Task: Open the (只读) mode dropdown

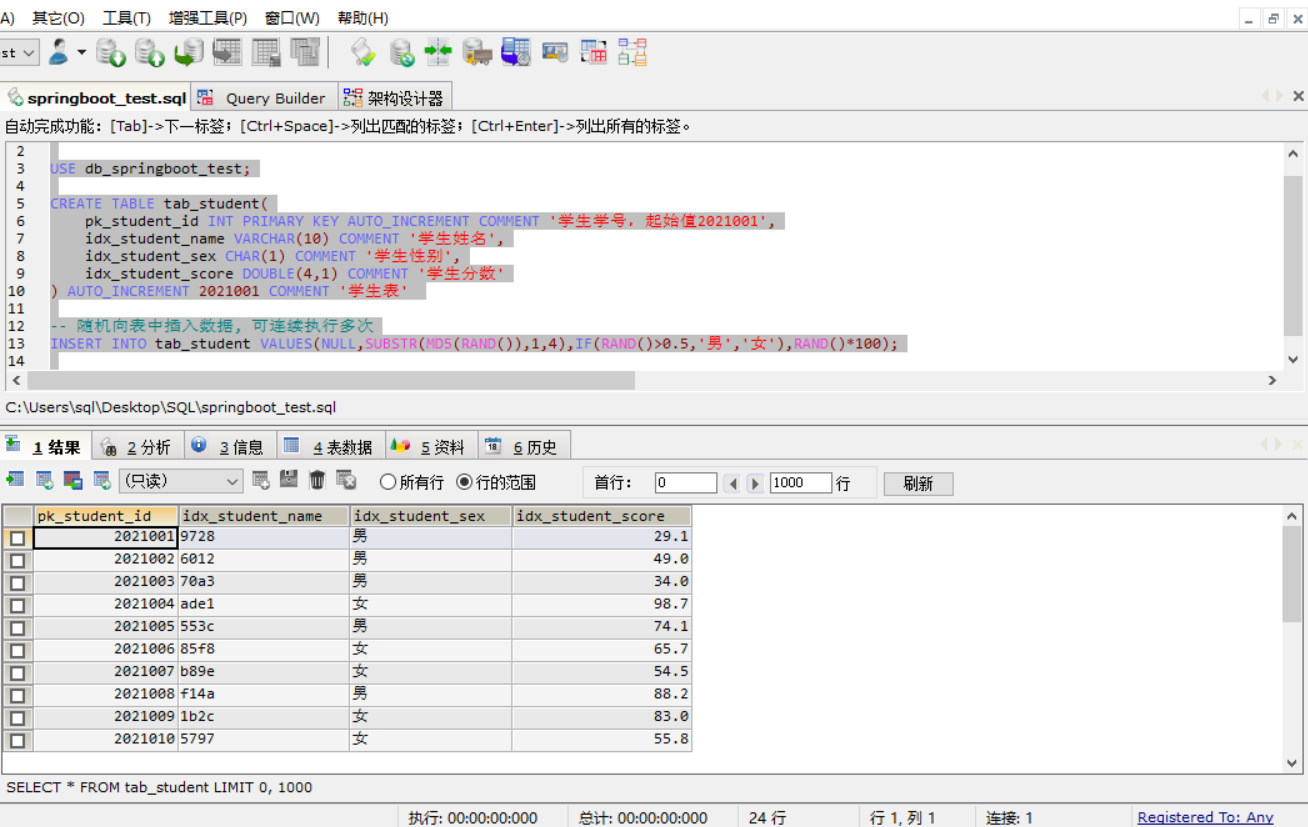Action: (181, 481)
